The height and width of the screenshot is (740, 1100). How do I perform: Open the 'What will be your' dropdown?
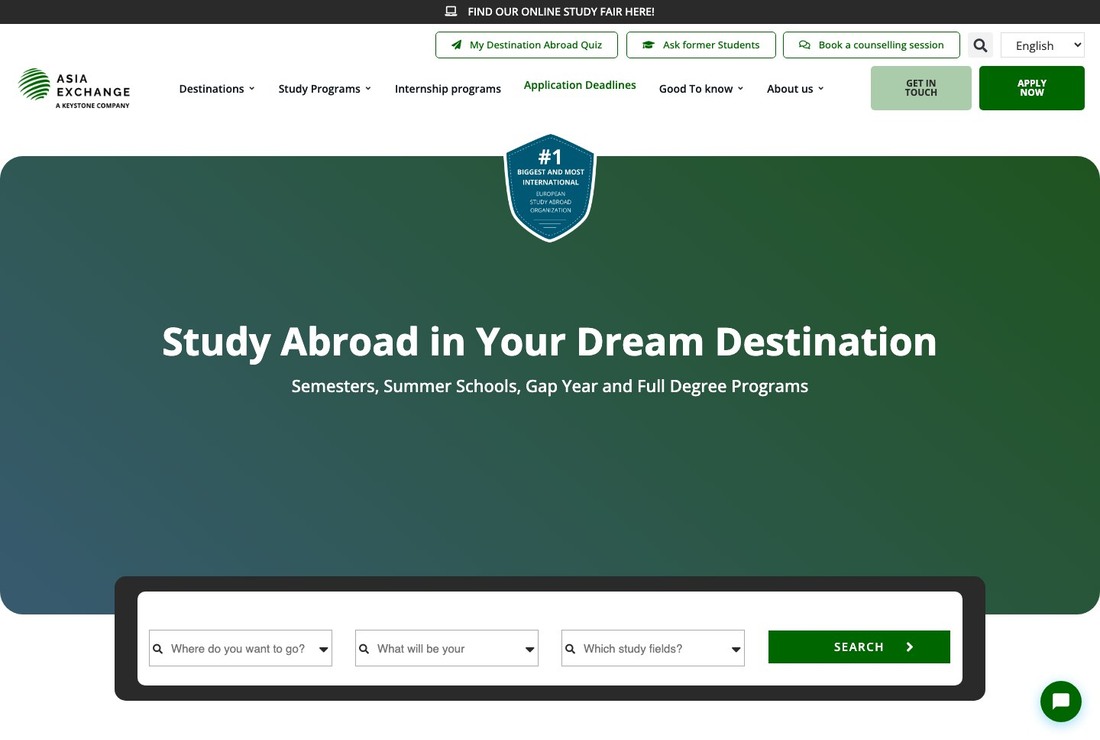coord(447,648)
